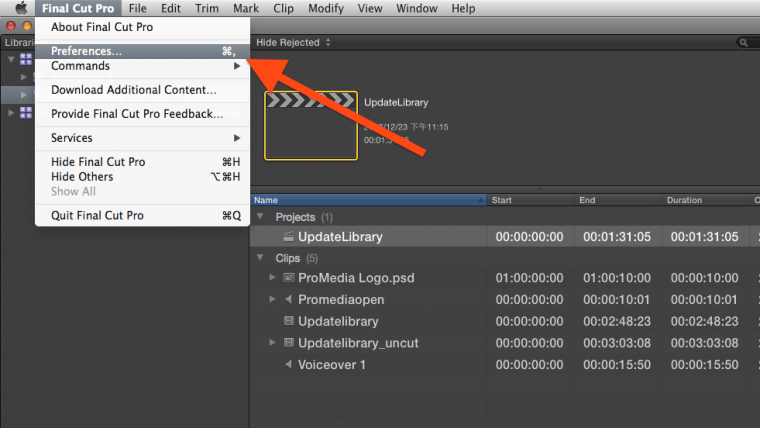Expand the bottom library disclosure triangle
This screenshot has height=428, width=760.
tap(11, 112)
